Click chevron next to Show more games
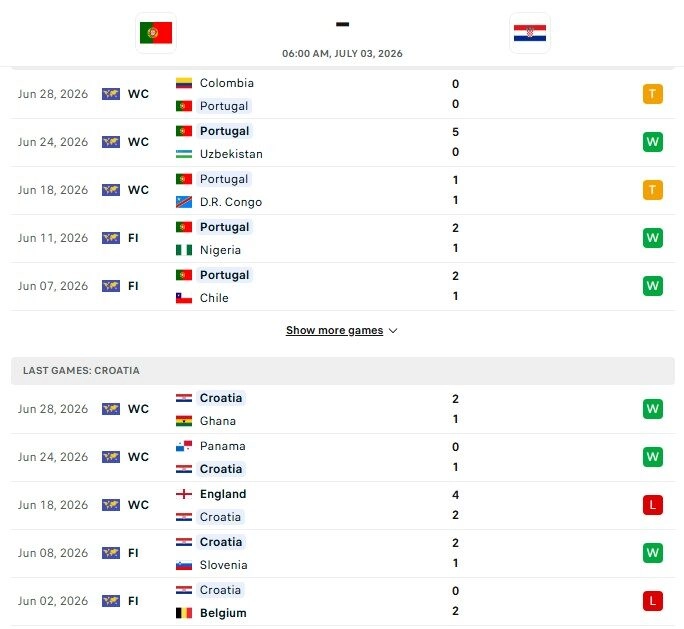Screen dimensions: 684x629 point(393,331)
